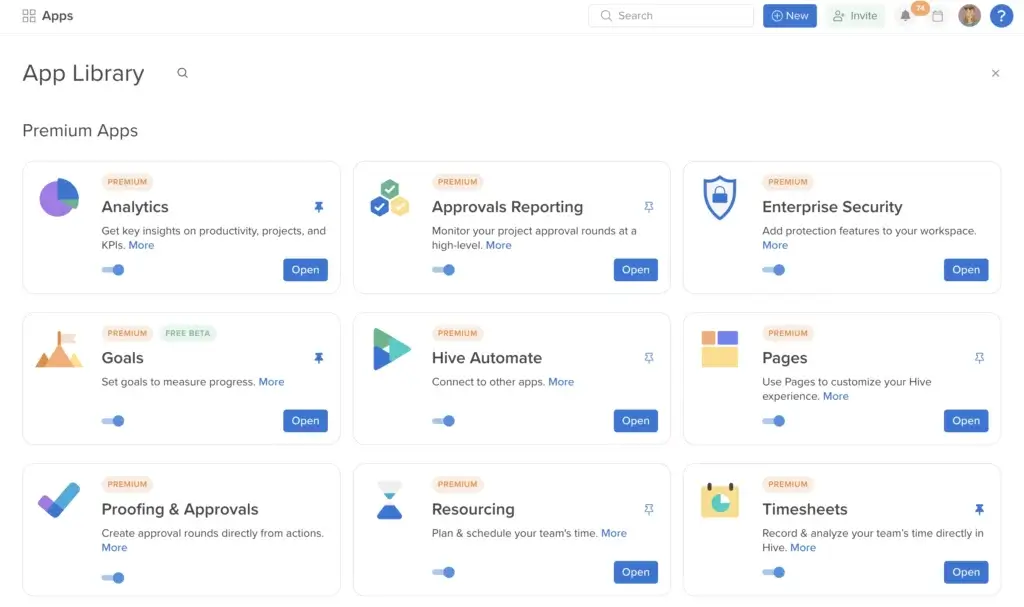Open the Resourcing app
Viewport: 1024px width, 607px height.
point(635,572)
